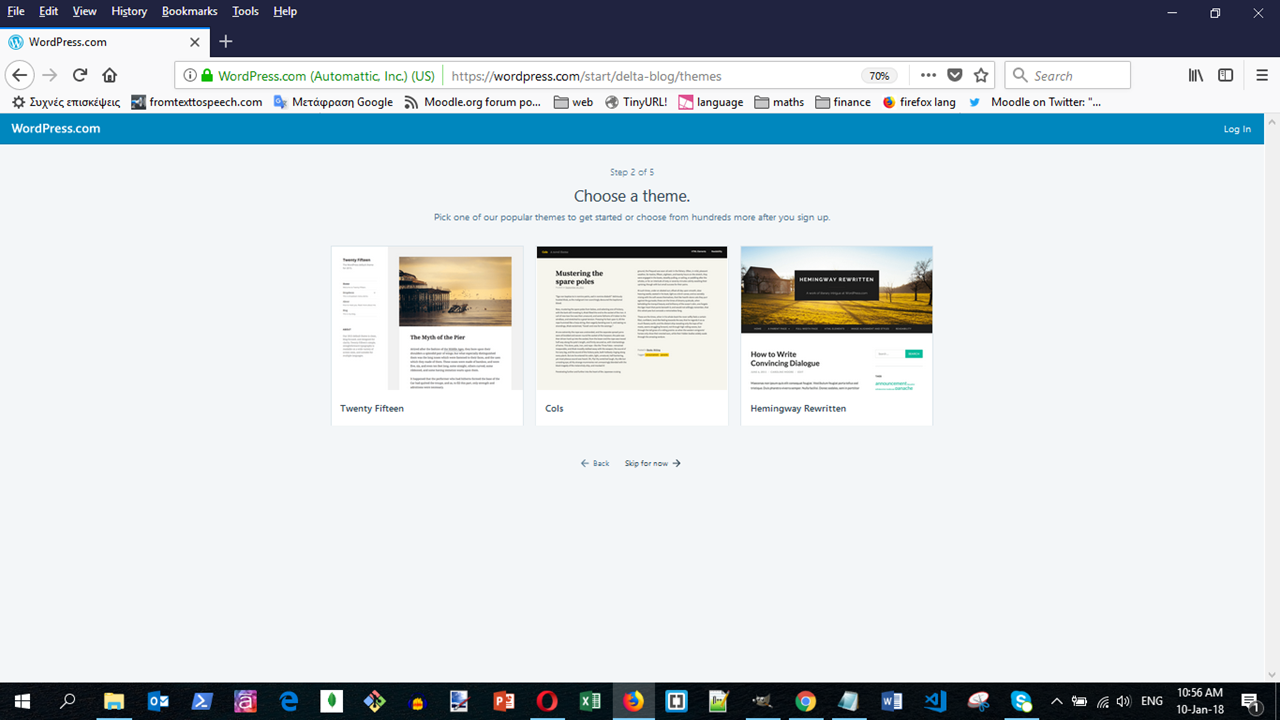Image resolution: width=1280 pixels, height=720 pixels.
Task: Click the green padlock security icon
Action: pos(207,75)
